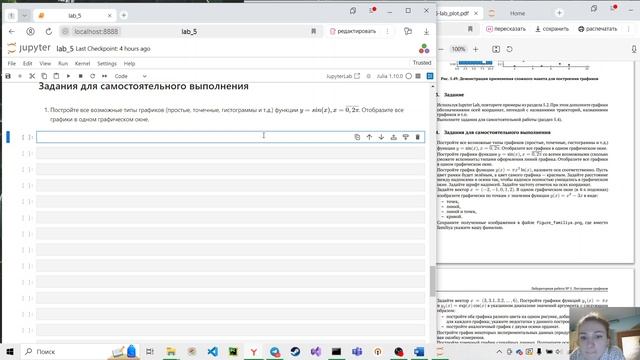This screenshot has width=640, height=360.
Task: Open the Edit menu
Action: [x=27, y=64]
